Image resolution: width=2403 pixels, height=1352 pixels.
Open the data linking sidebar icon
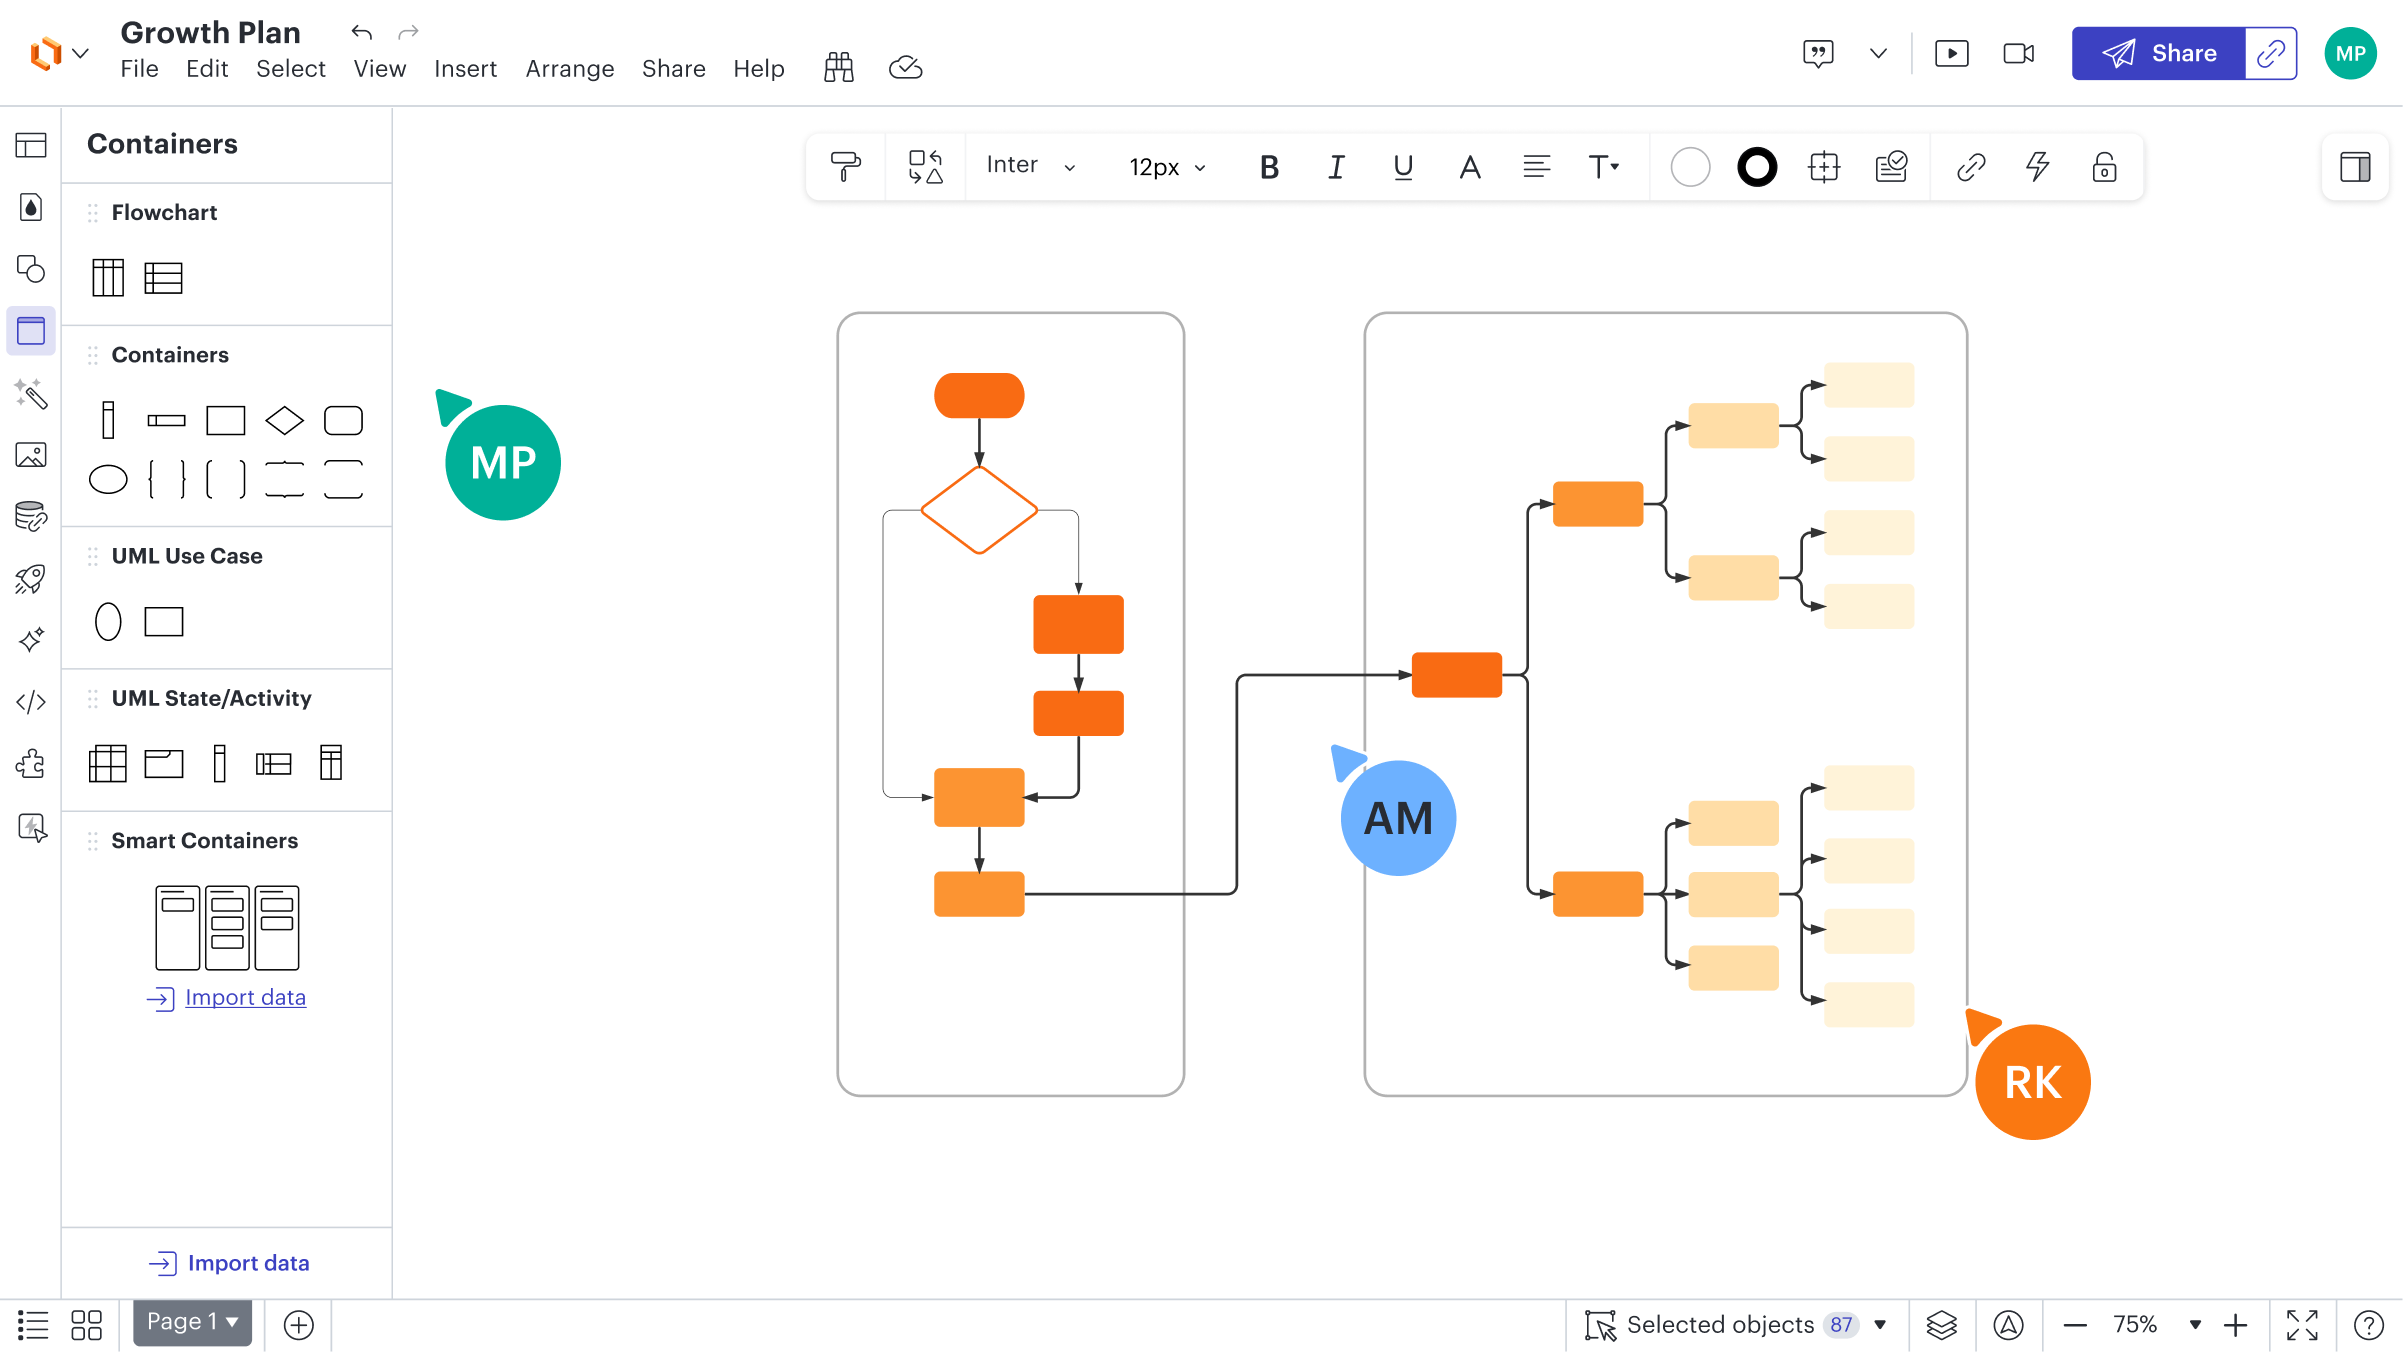click(31, 517)
